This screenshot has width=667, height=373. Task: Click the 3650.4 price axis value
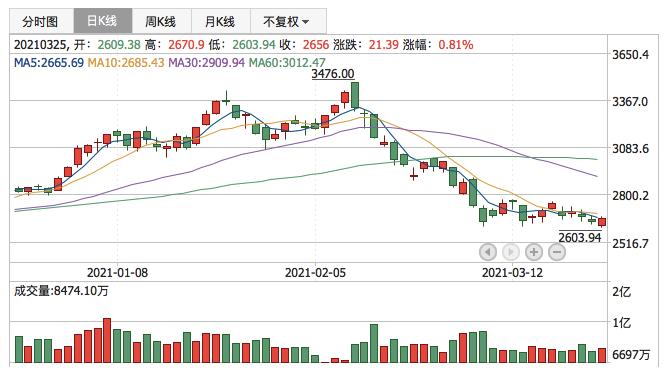pos(630,54)
